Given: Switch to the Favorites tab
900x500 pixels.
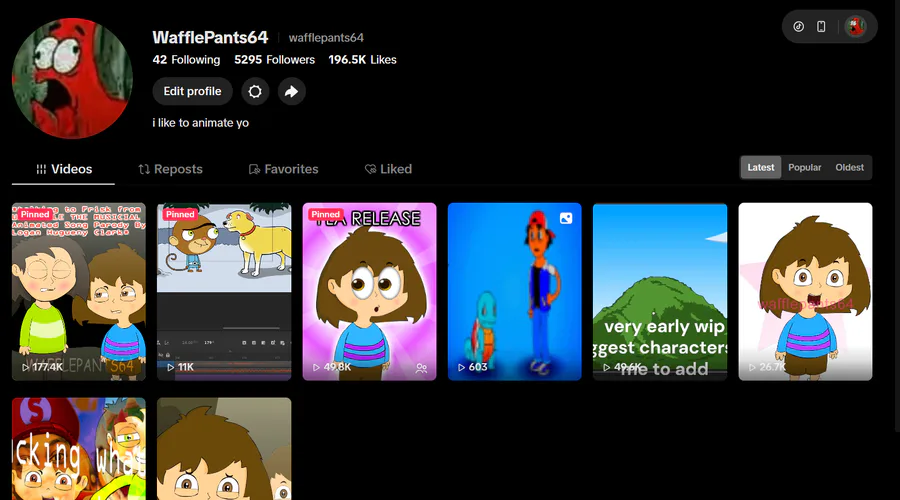Looking at the screenshot, I should click(284, 169).
